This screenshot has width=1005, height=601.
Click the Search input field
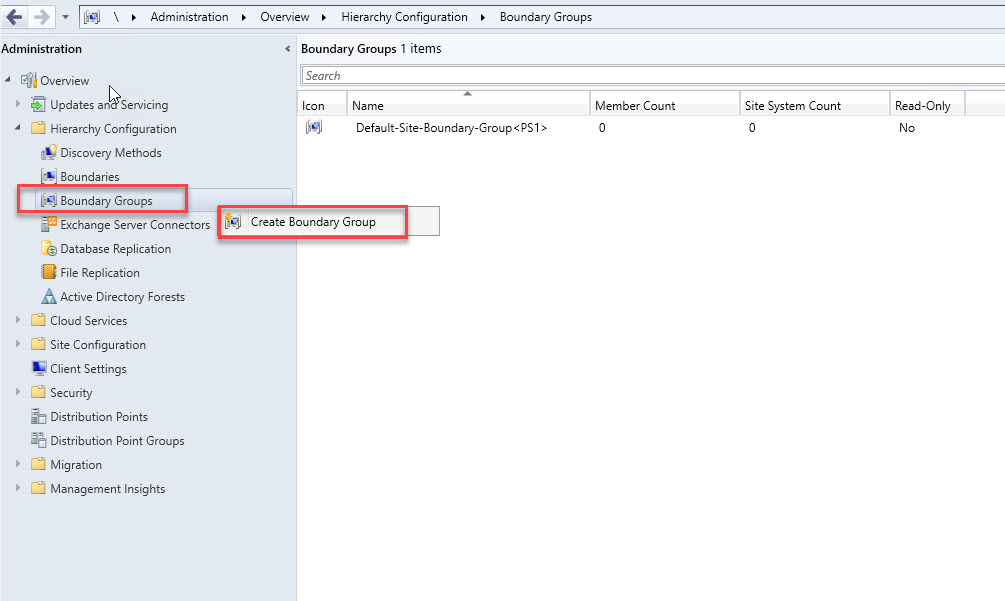pos(650,76)
